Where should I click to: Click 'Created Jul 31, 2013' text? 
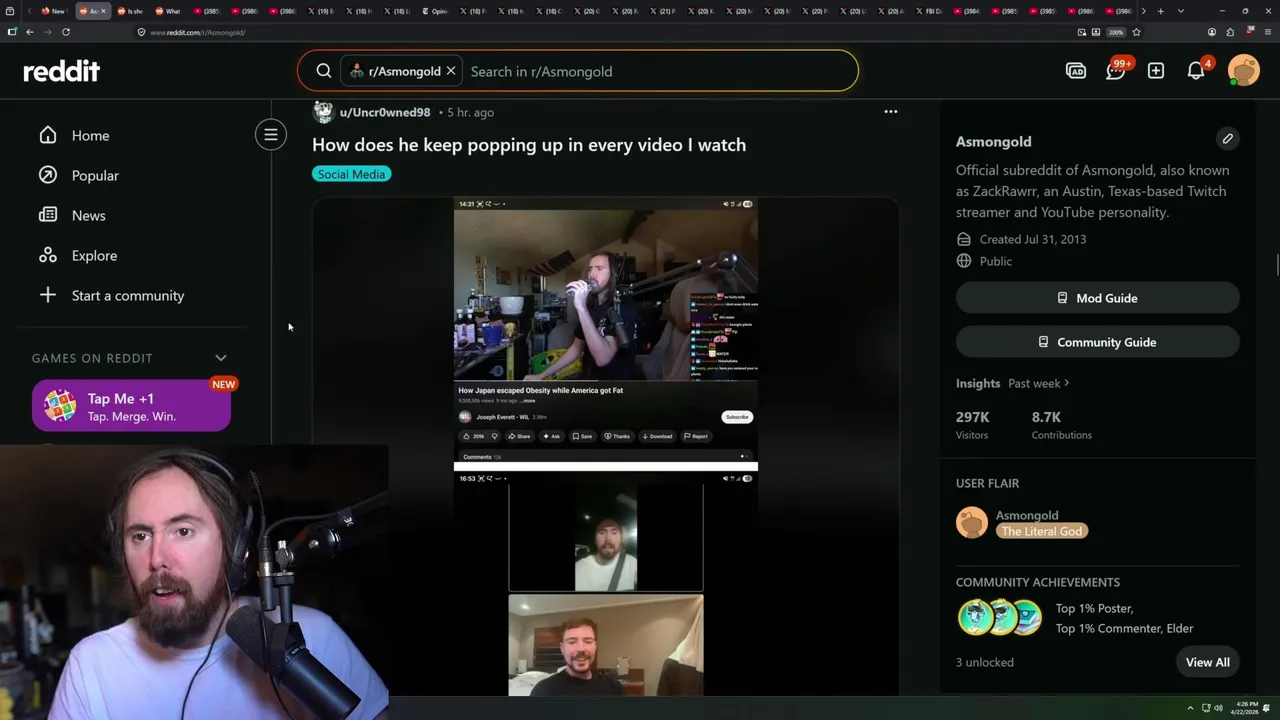pyautogui.click(x=1032, y=239)
